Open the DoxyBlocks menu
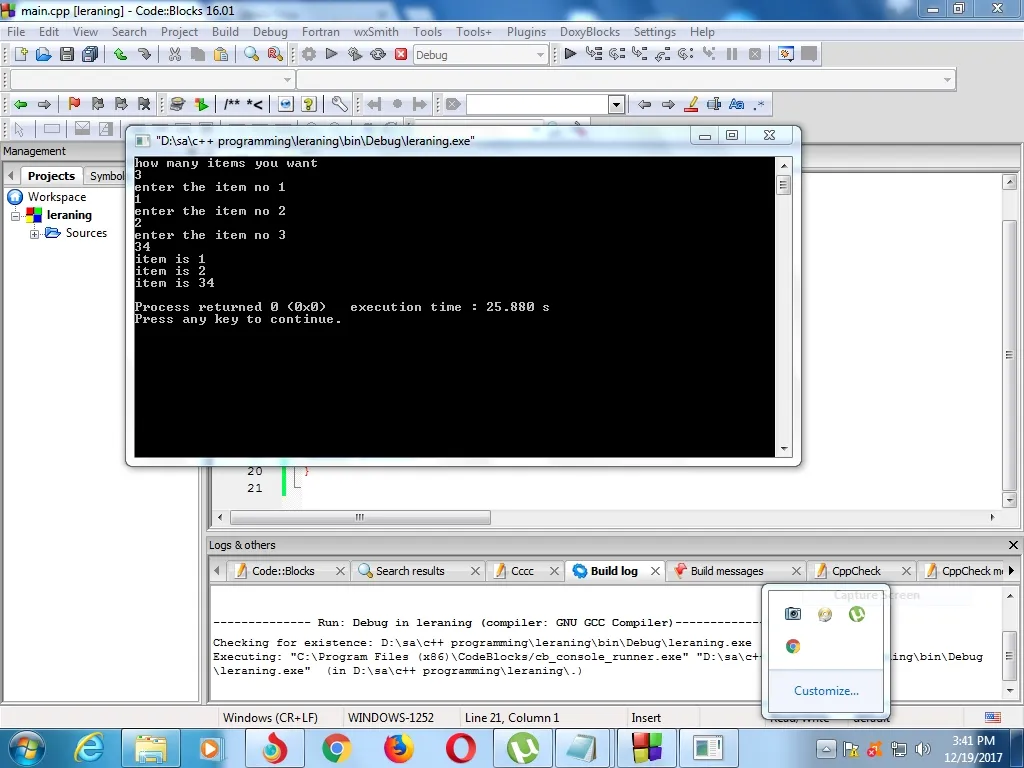1024x768 pixels. (x=590, y=31)
